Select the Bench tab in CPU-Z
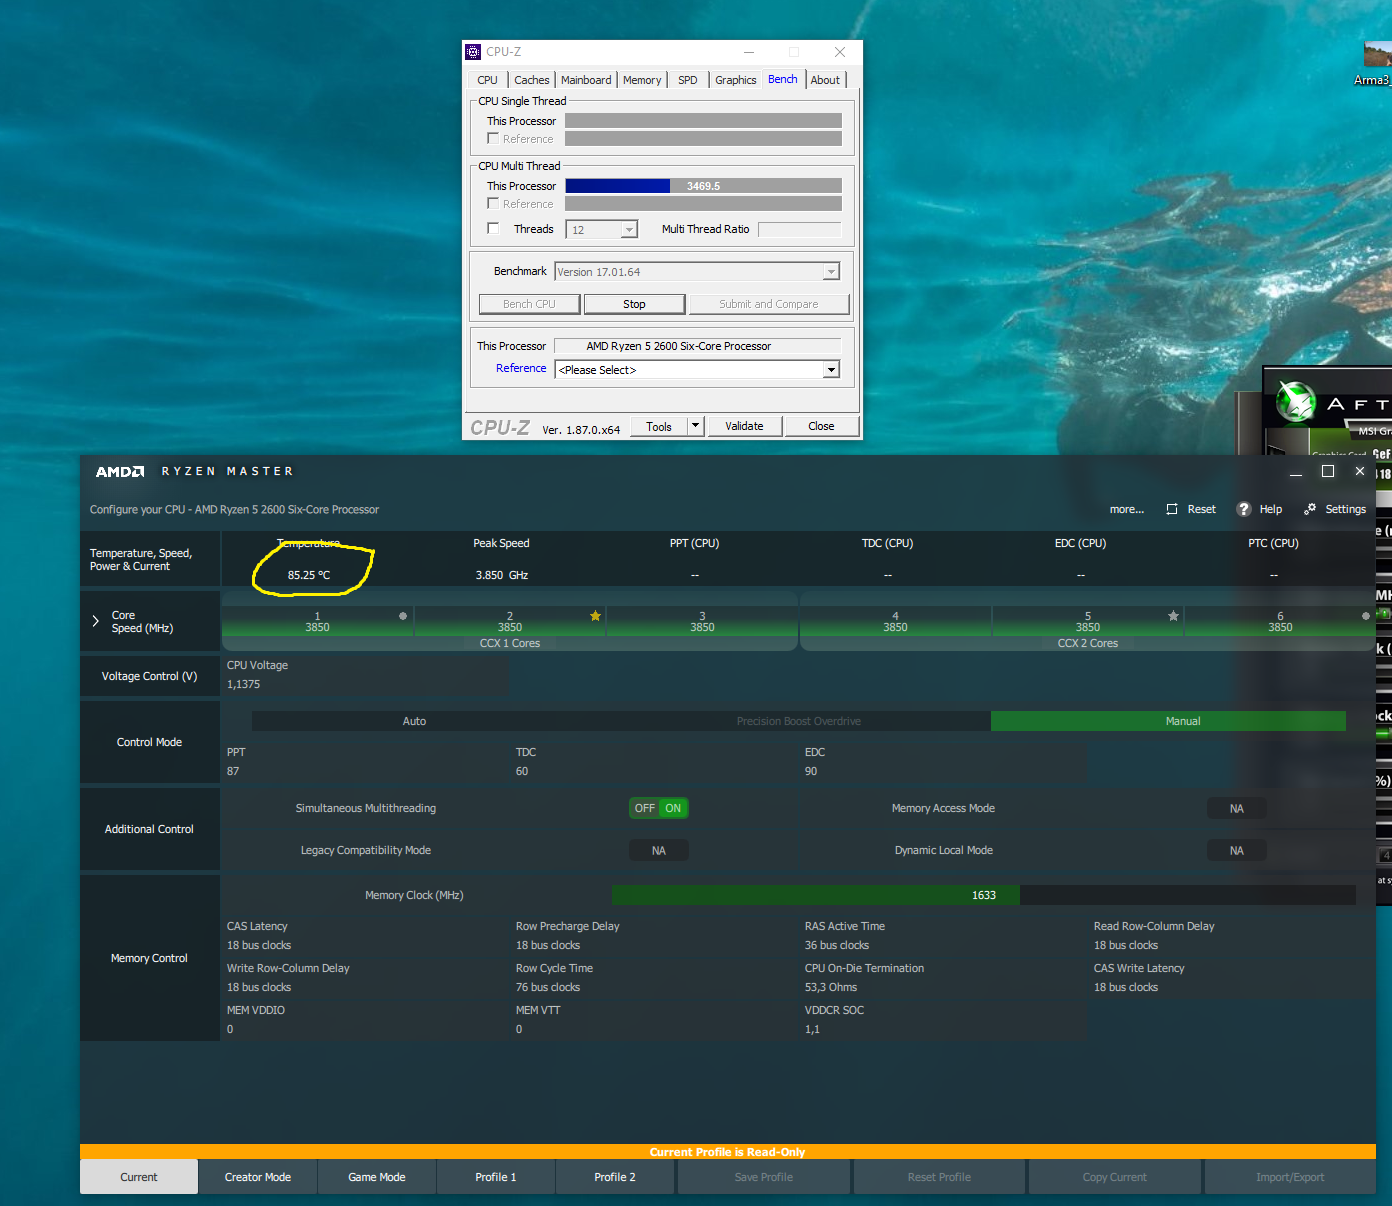The image size is (1392, 1206). tap(783, 79)
